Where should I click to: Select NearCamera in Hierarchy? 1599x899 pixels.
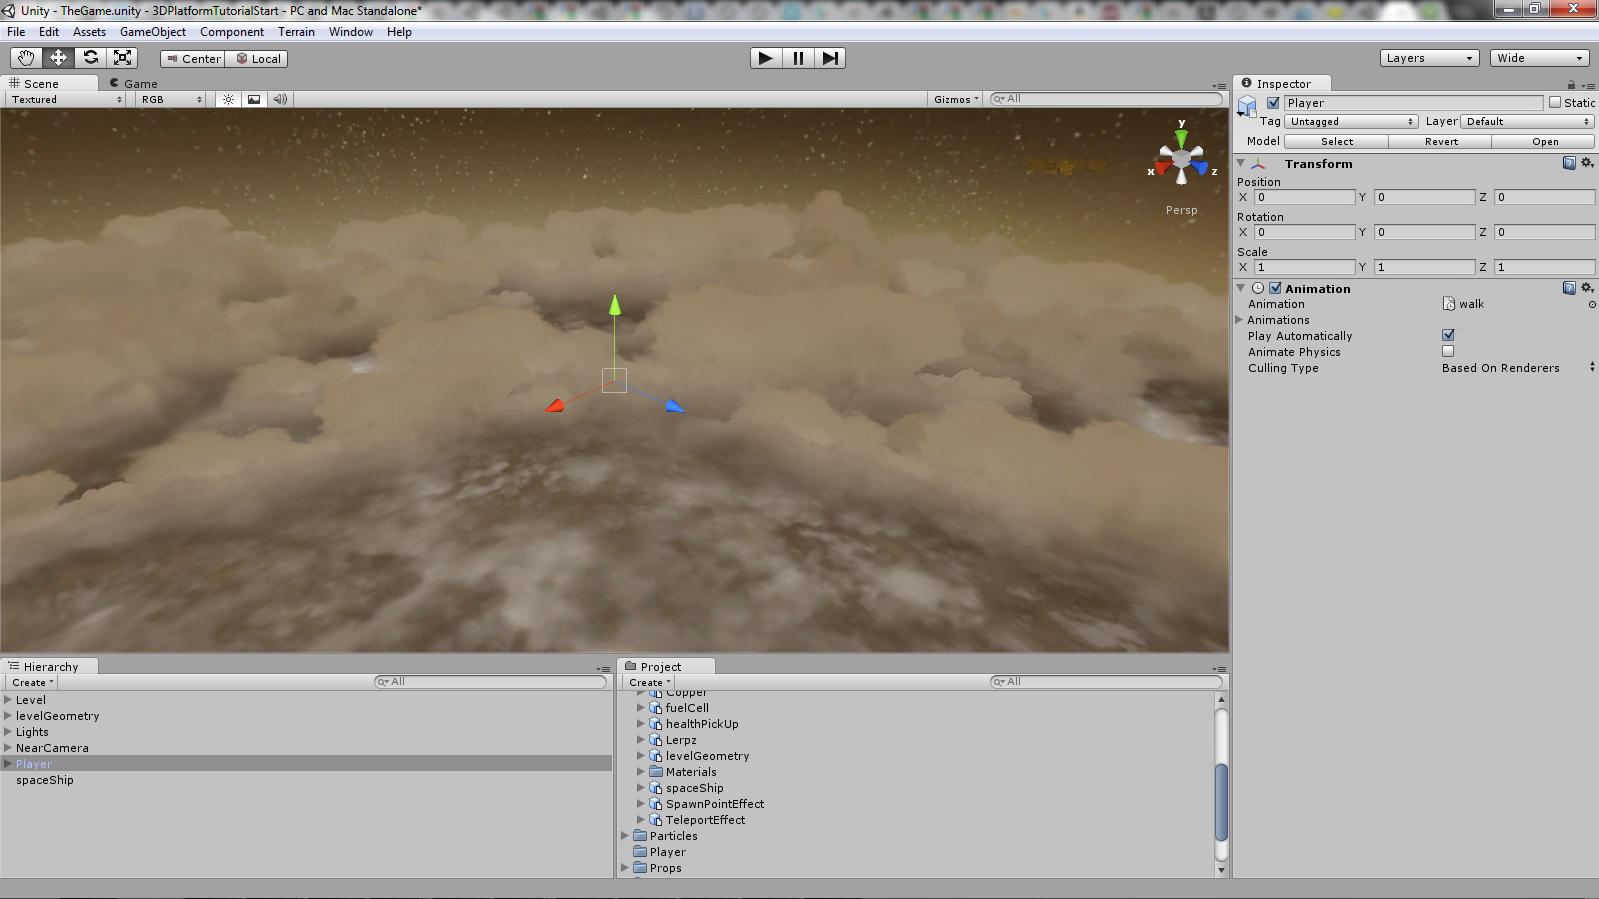point(52,748)
